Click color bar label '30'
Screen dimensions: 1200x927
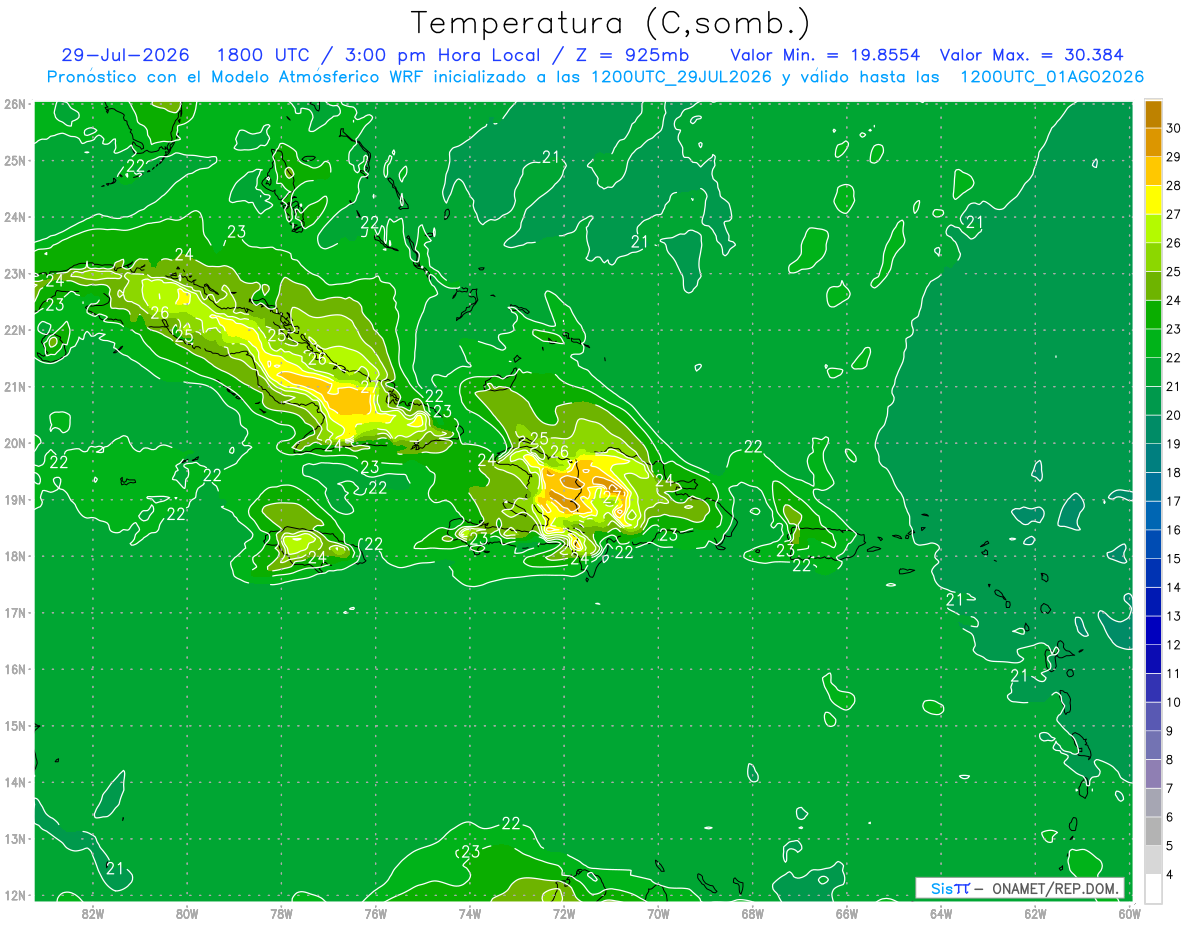click(x=1174, y=129)
